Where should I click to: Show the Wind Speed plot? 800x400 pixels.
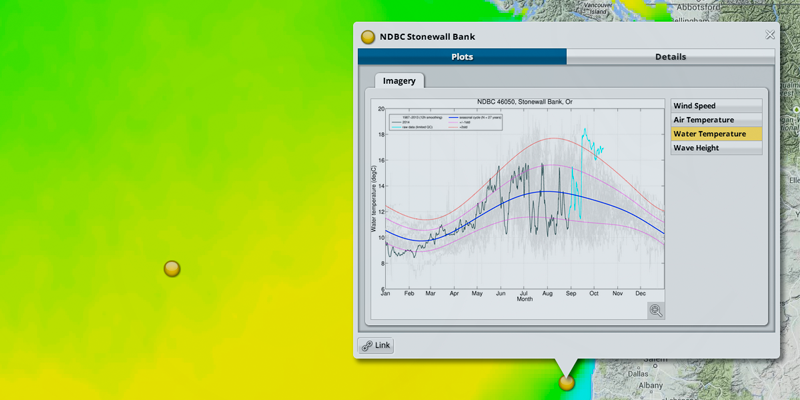coord(716,106)
